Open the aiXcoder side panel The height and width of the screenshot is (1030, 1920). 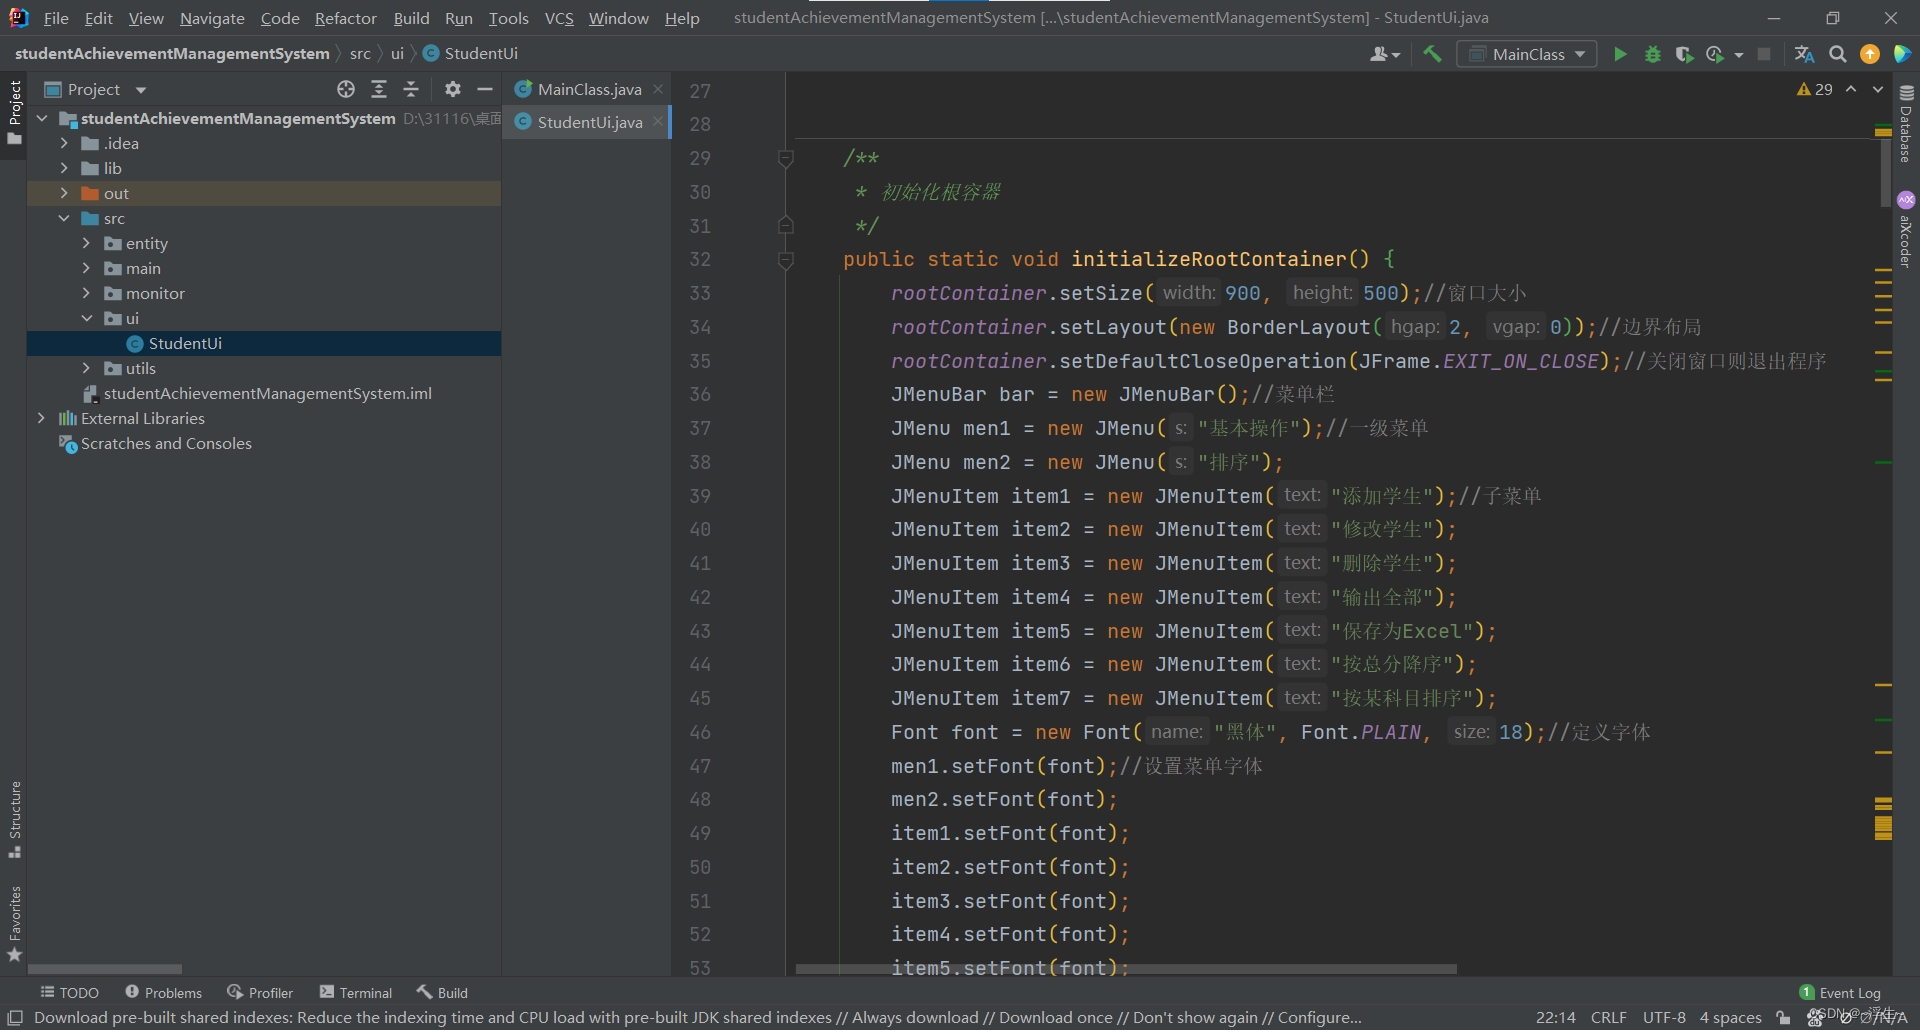coord(1906,229)
